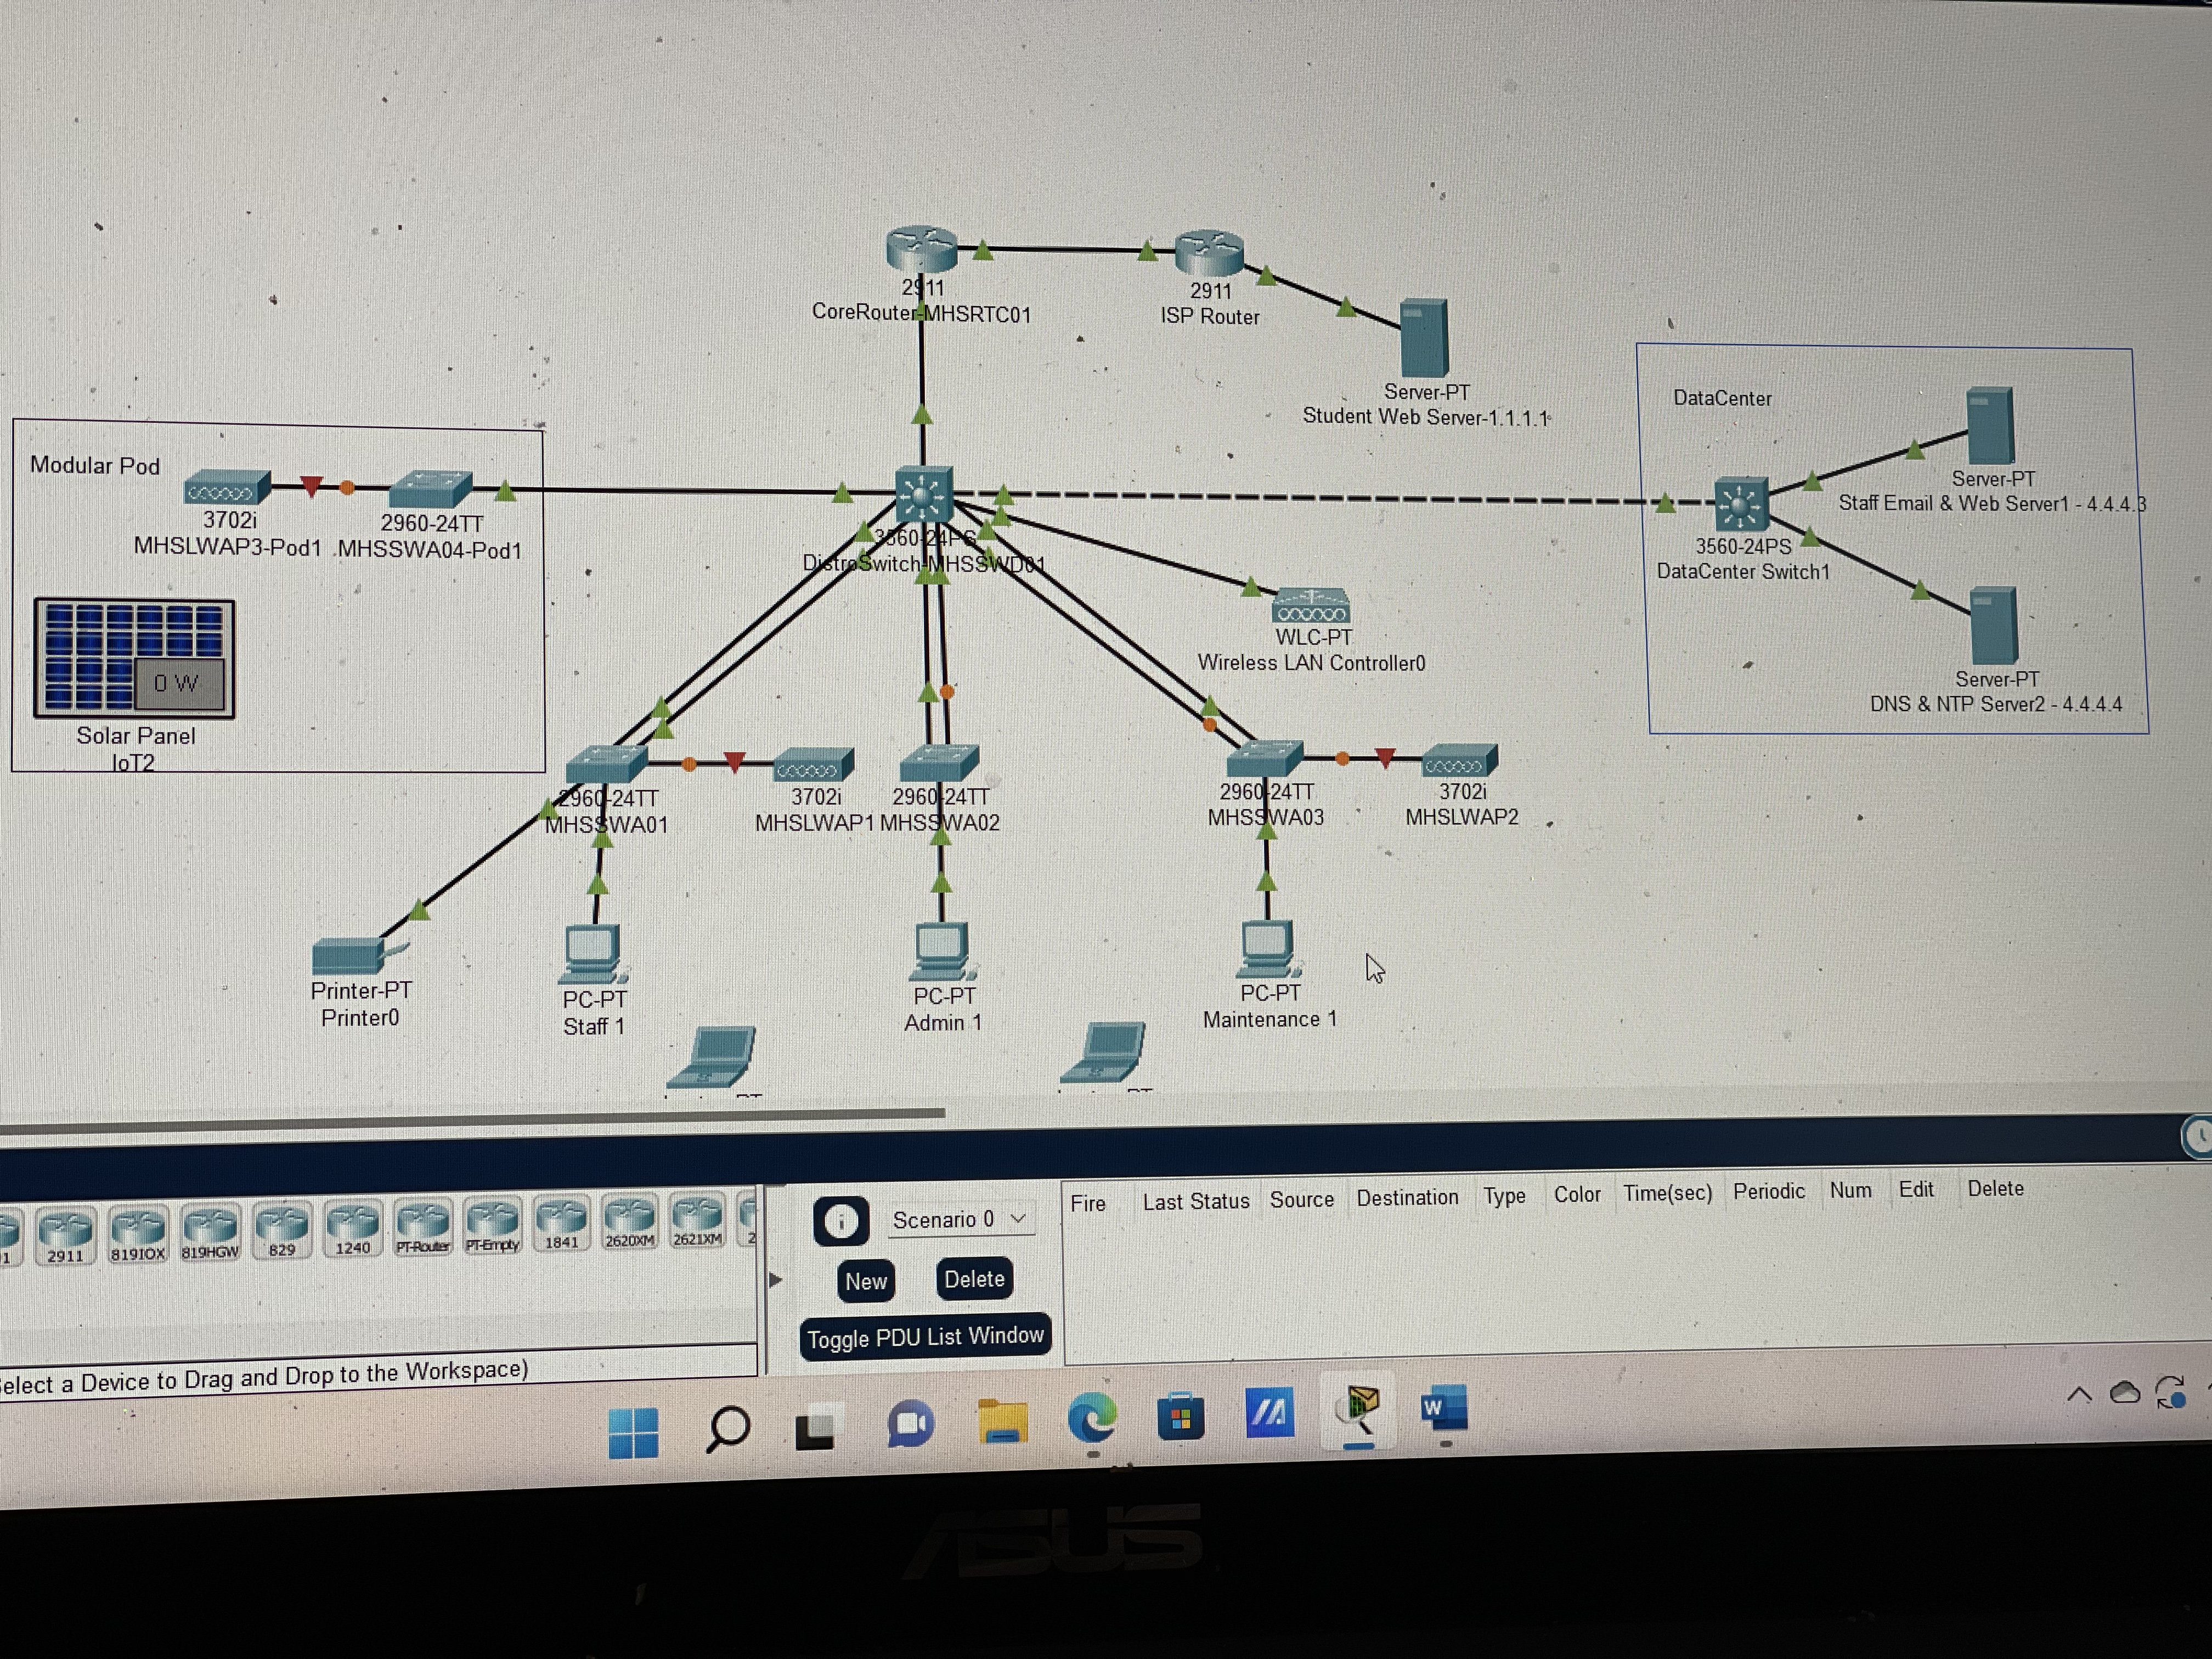The height and width of the screenshot is (1659, 2212).
Task: Toggle PDU List Window
Action: (925, 1337)
